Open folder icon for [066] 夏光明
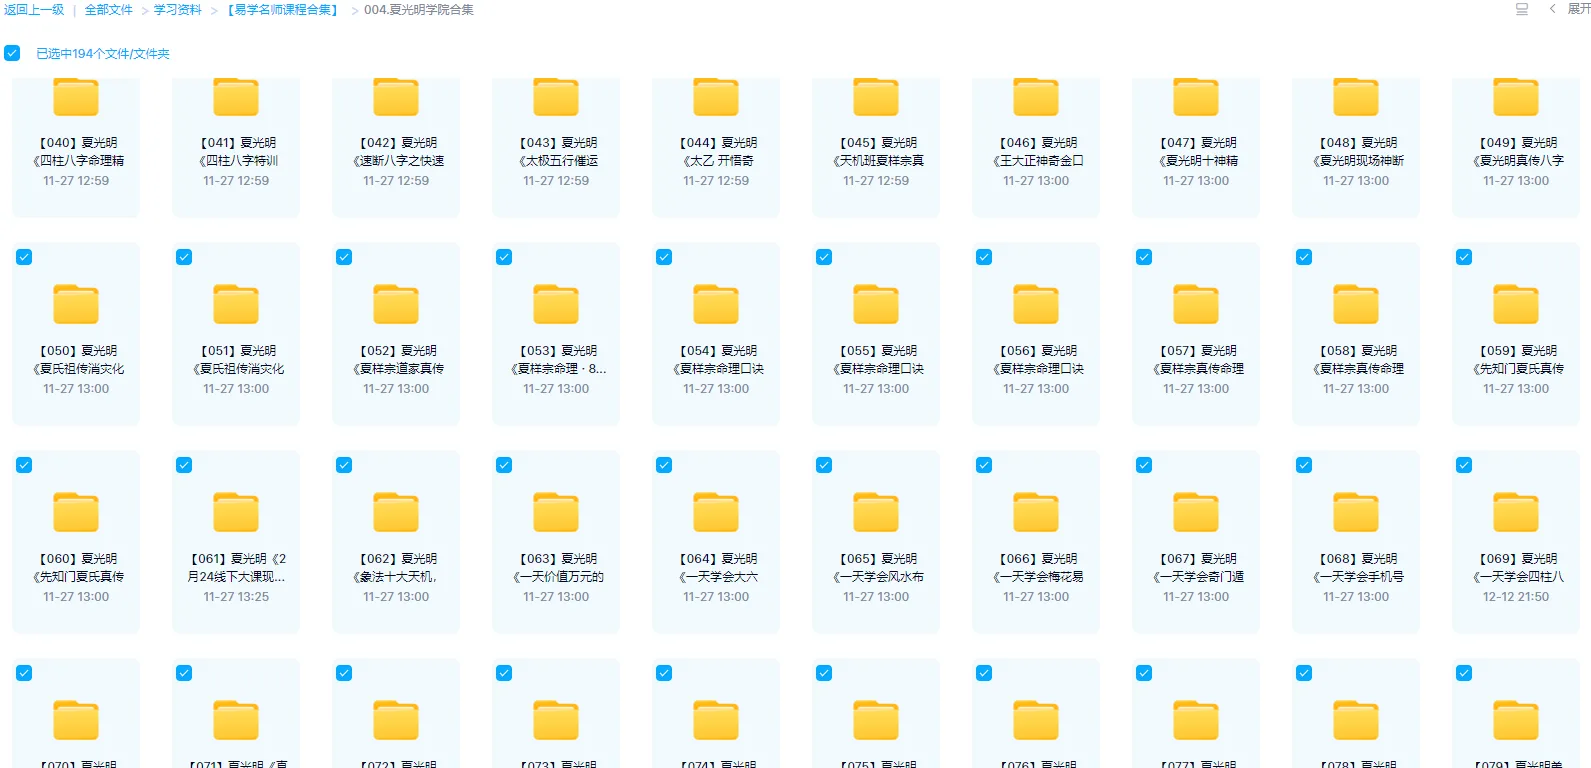 click(1036, 512)
